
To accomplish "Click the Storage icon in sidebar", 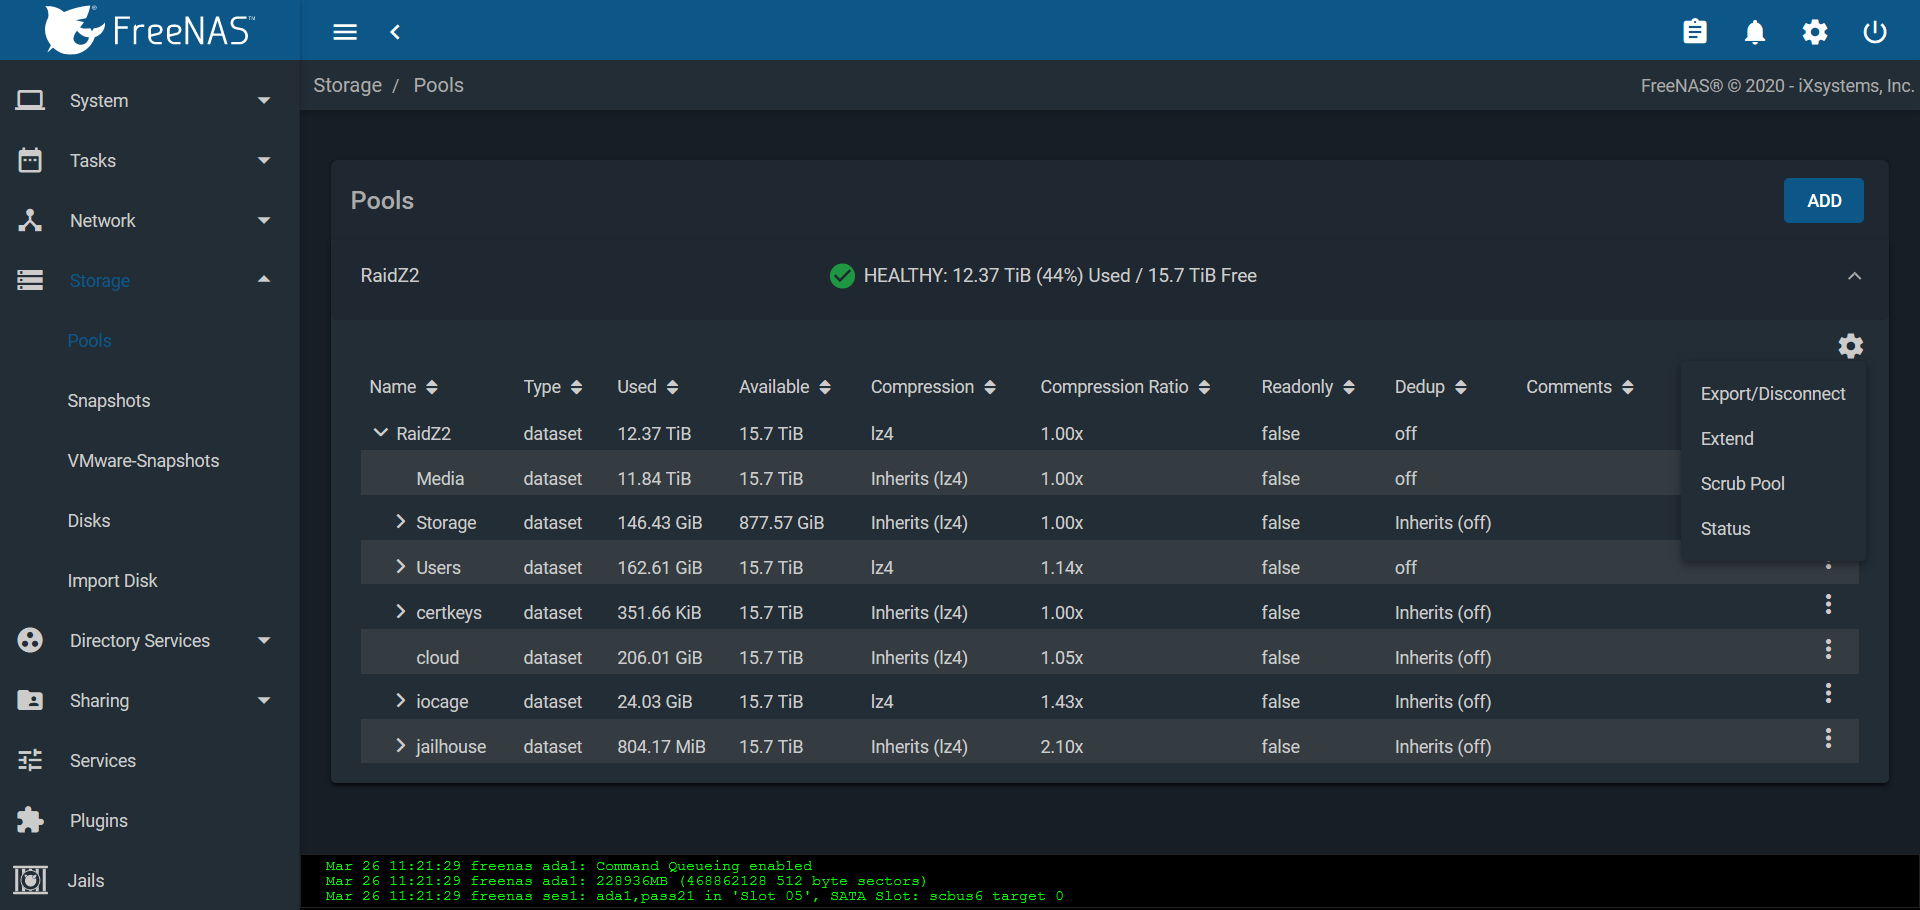I will pyautogui.click(x=30, y=280).
